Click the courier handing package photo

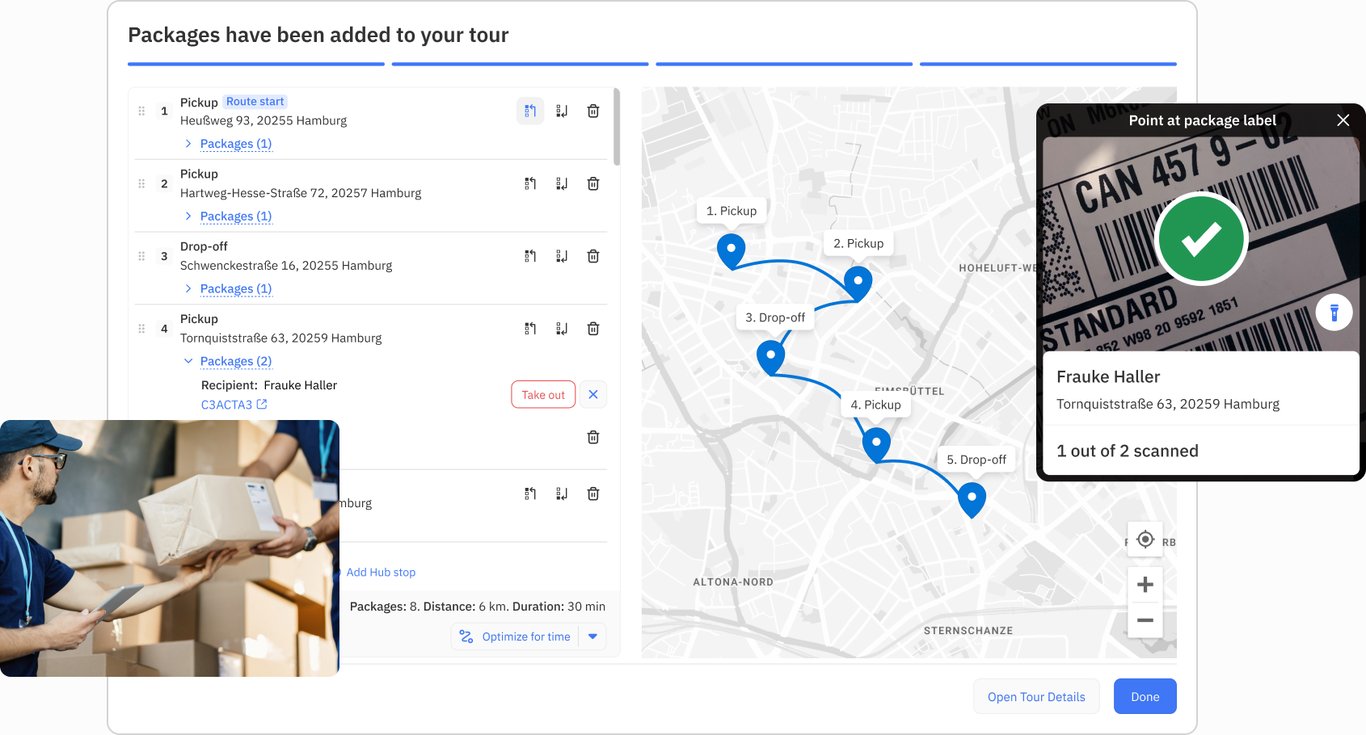point(170,548)
